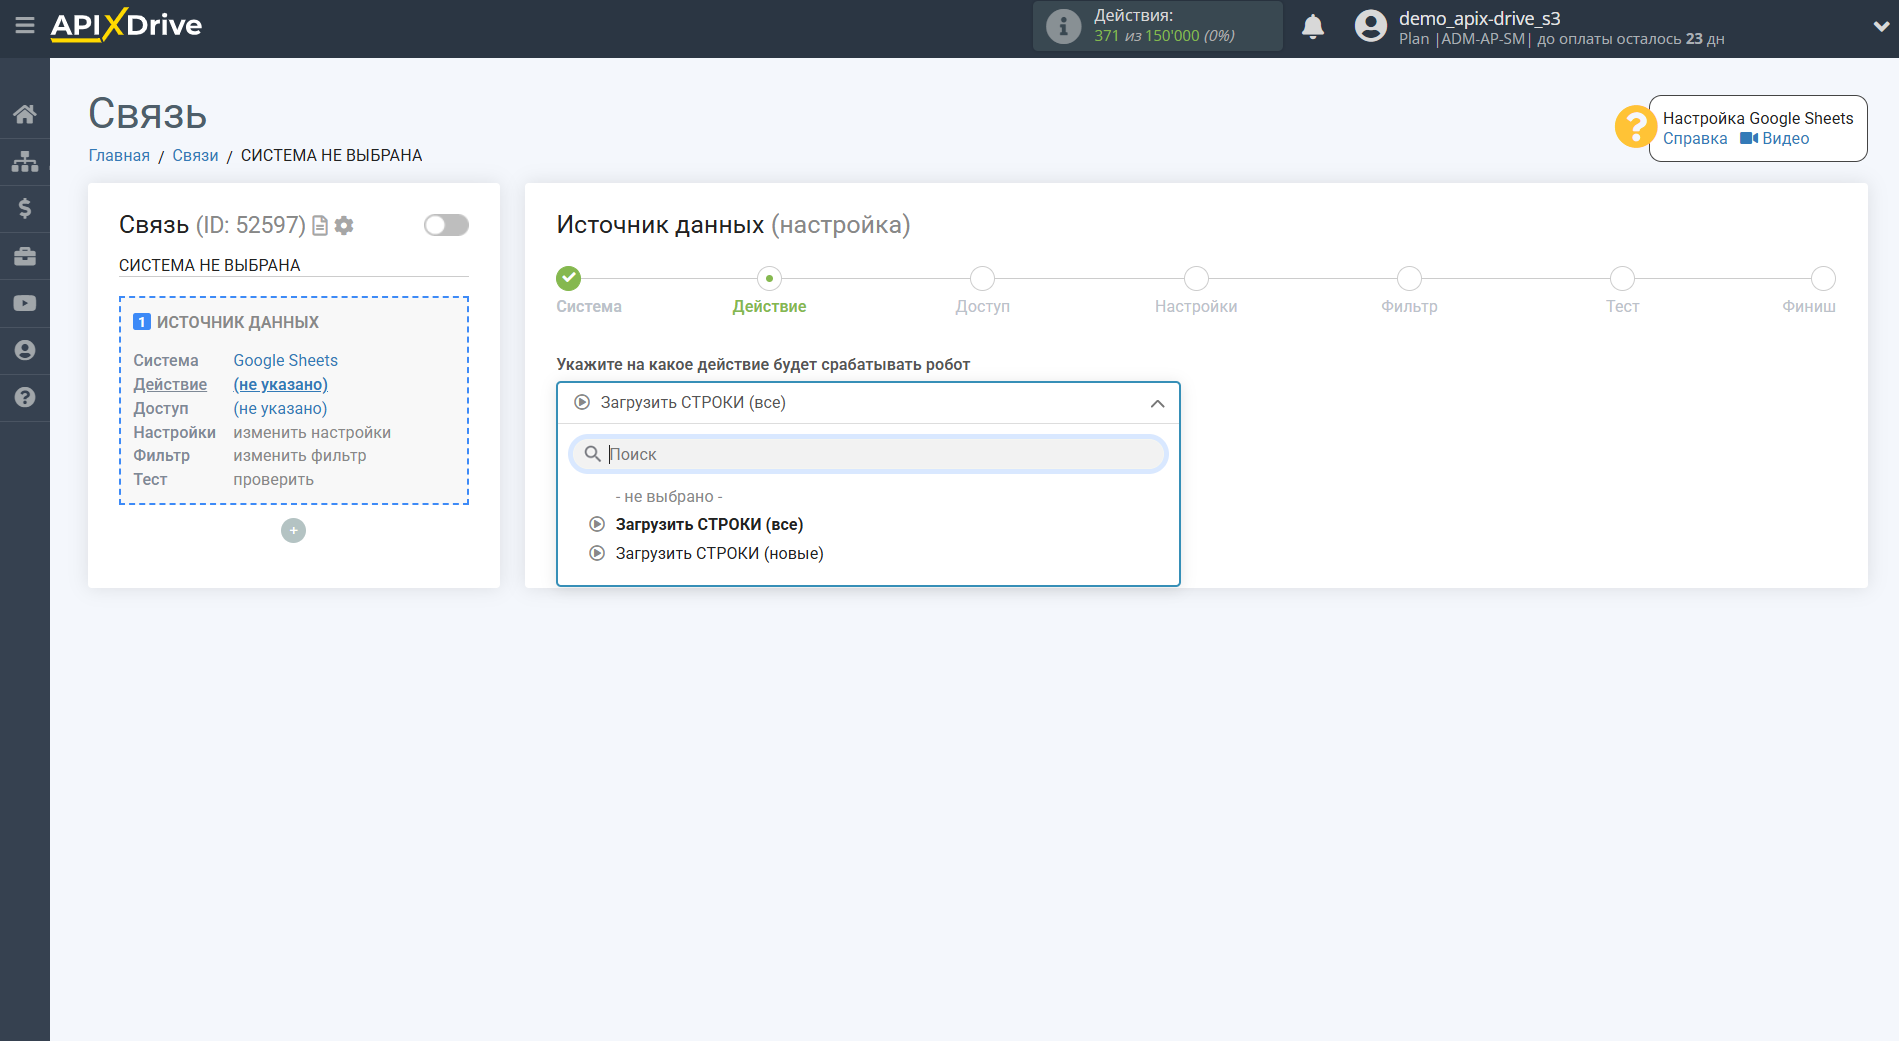Click the video icon in the sidebar

(x=25, y=303)
